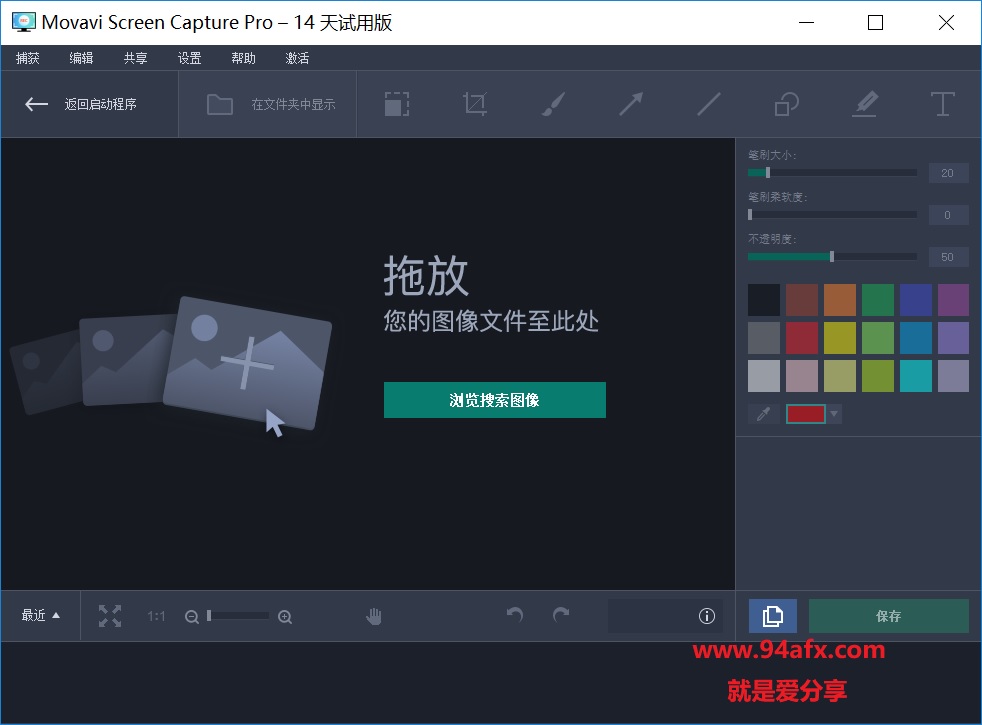The width and height of the screenshot is (982, 725).
Task: Choose the dark gray swatch
Action: [x=764, y=338]
